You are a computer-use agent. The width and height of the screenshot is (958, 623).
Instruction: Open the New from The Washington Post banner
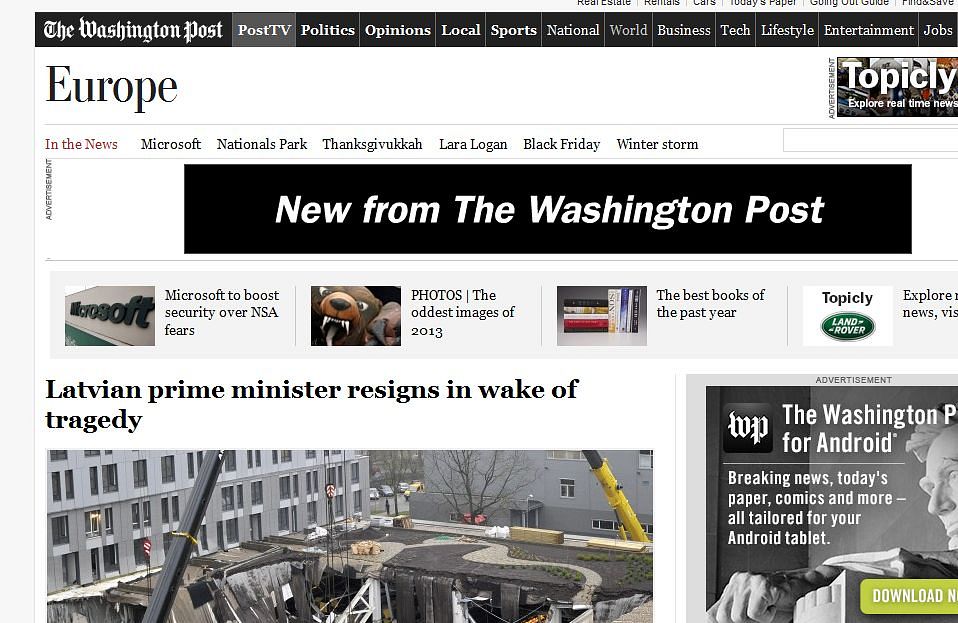tap(547, 209)
